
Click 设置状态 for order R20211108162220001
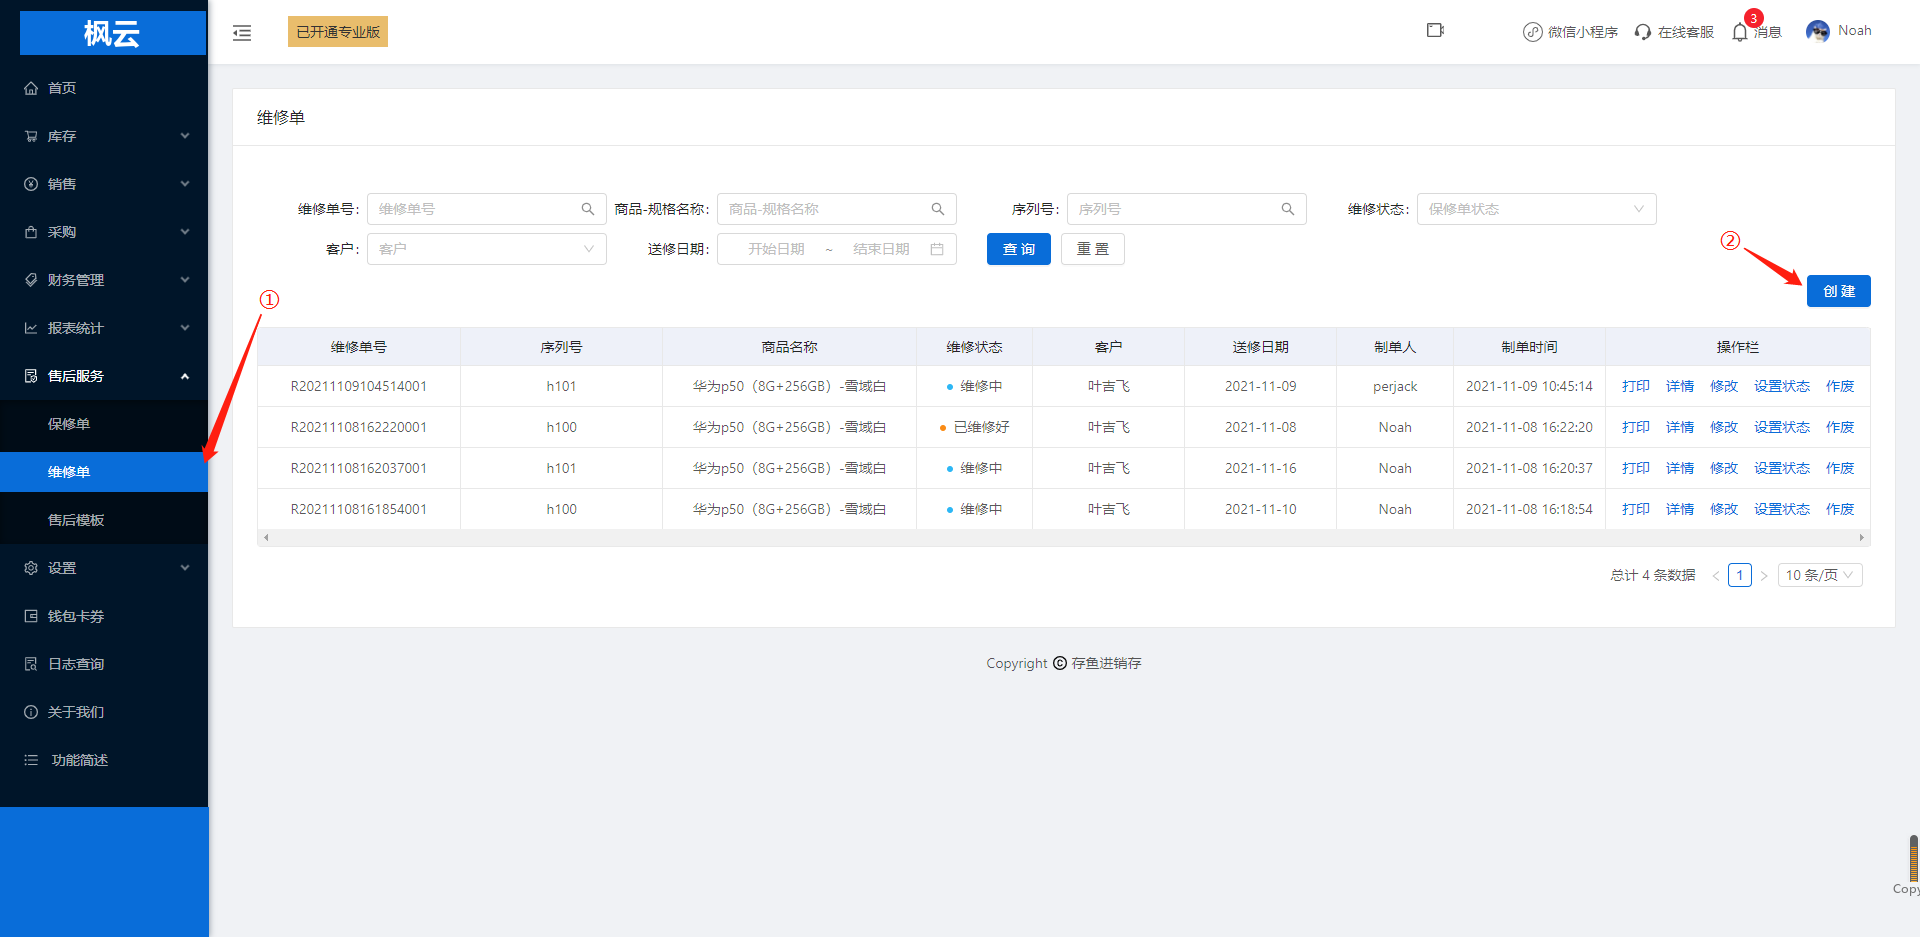coord(1781,427)
